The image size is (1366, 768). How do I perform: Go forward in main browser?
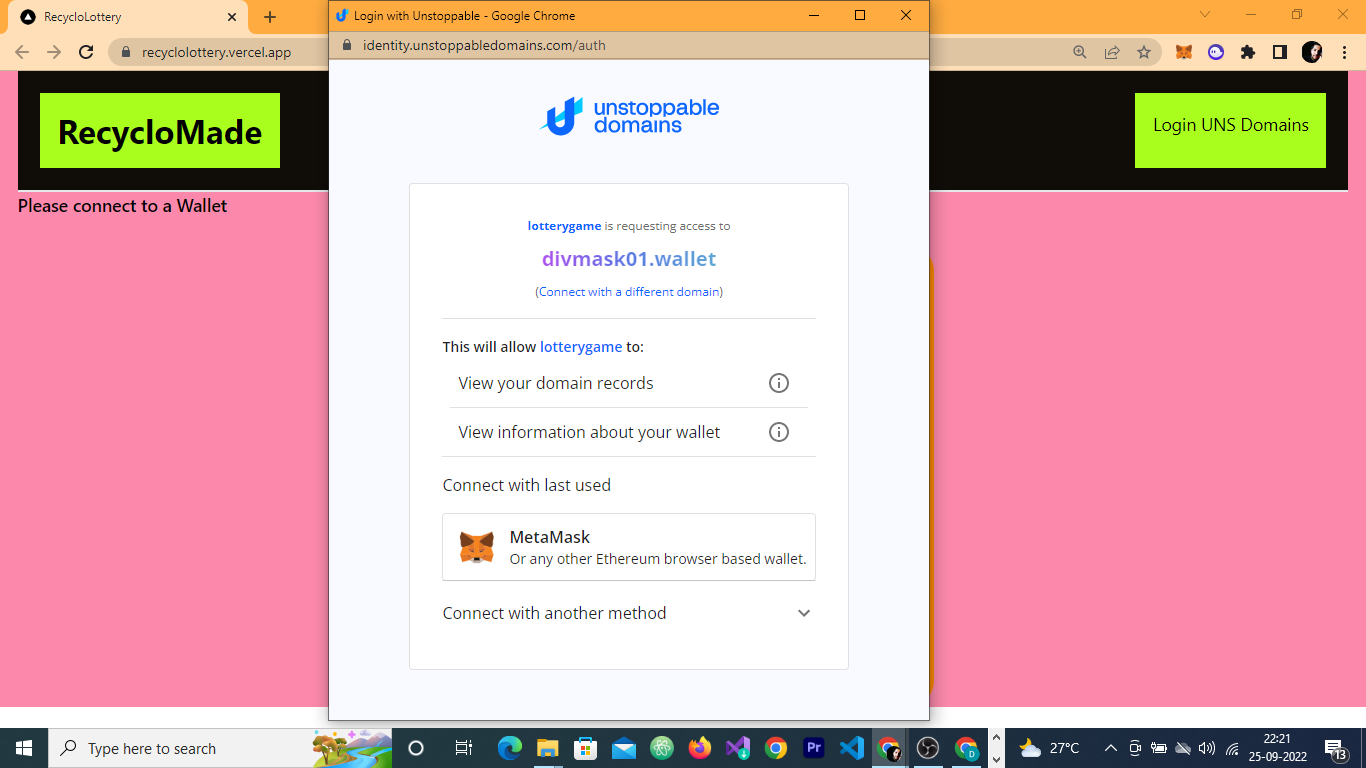(x=54, y=52)
